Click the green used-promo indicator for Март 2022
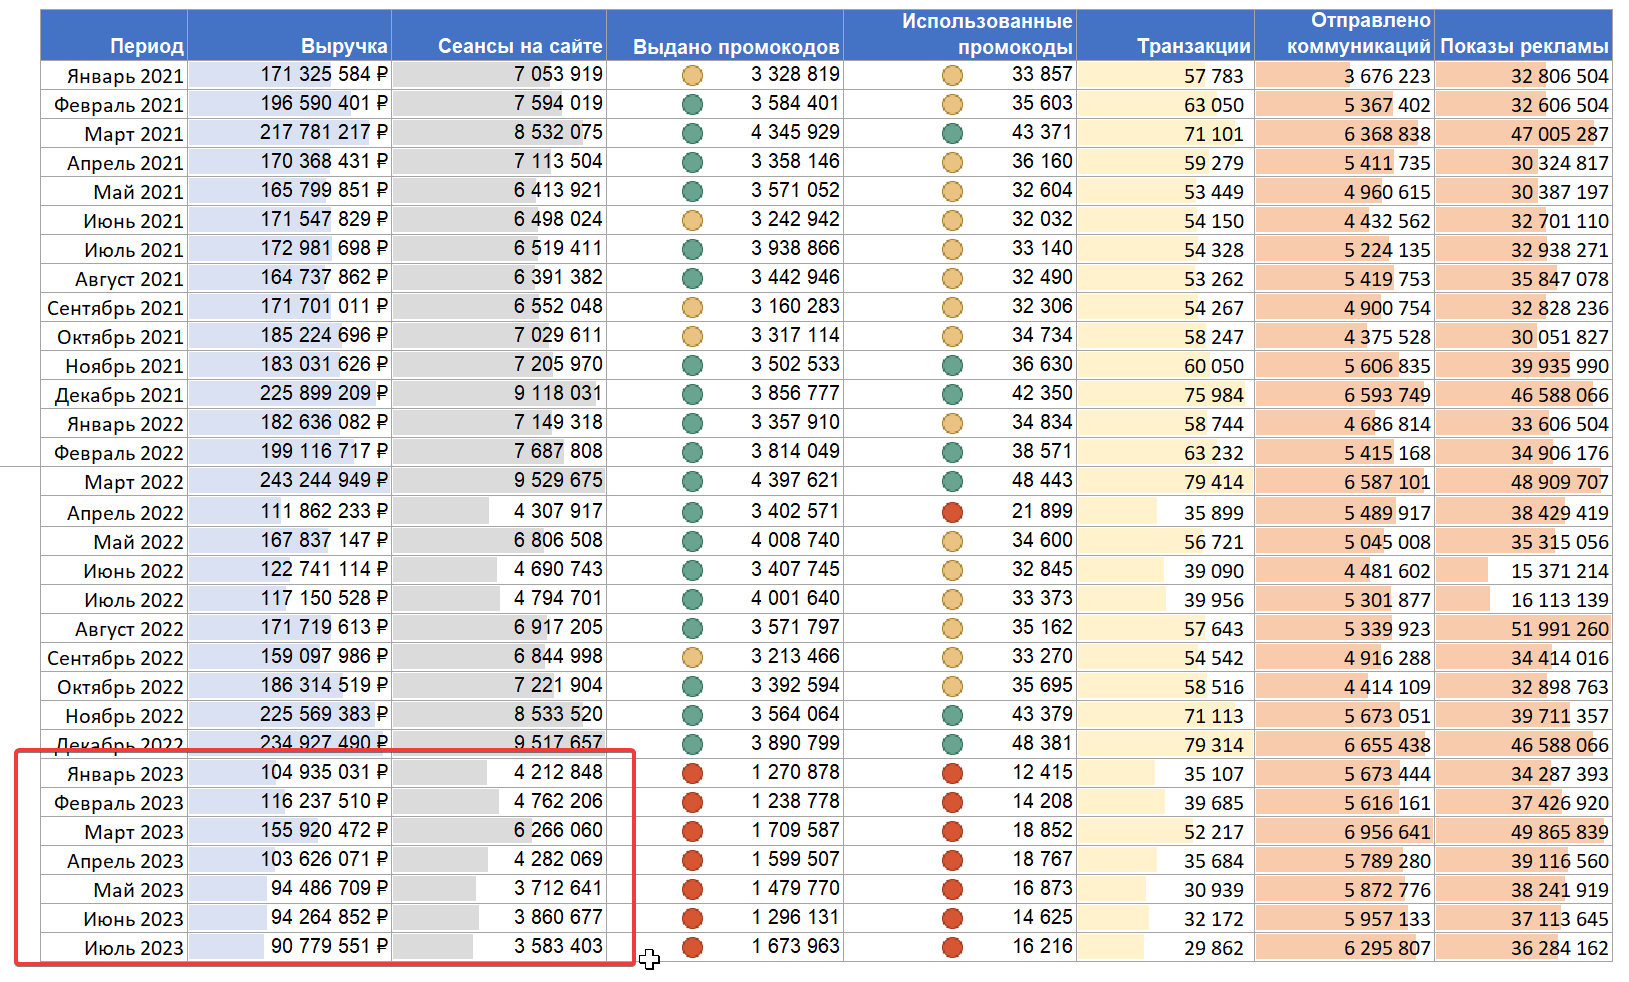Image resolution: width=1629 pixels, height=982 pixels. 952,482
